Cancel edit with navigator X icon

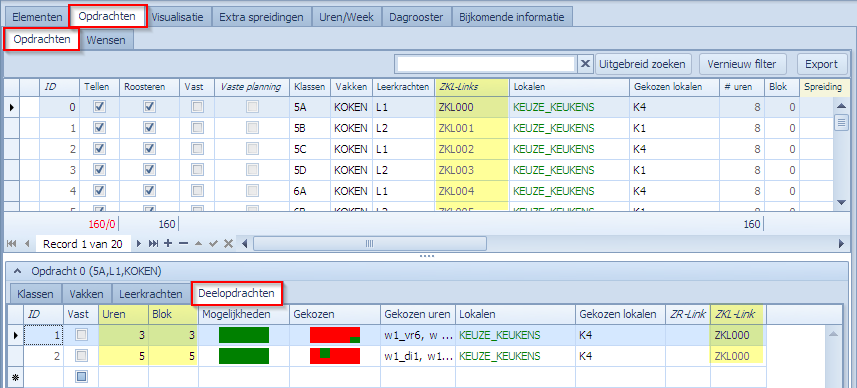[x=228, y=243]
